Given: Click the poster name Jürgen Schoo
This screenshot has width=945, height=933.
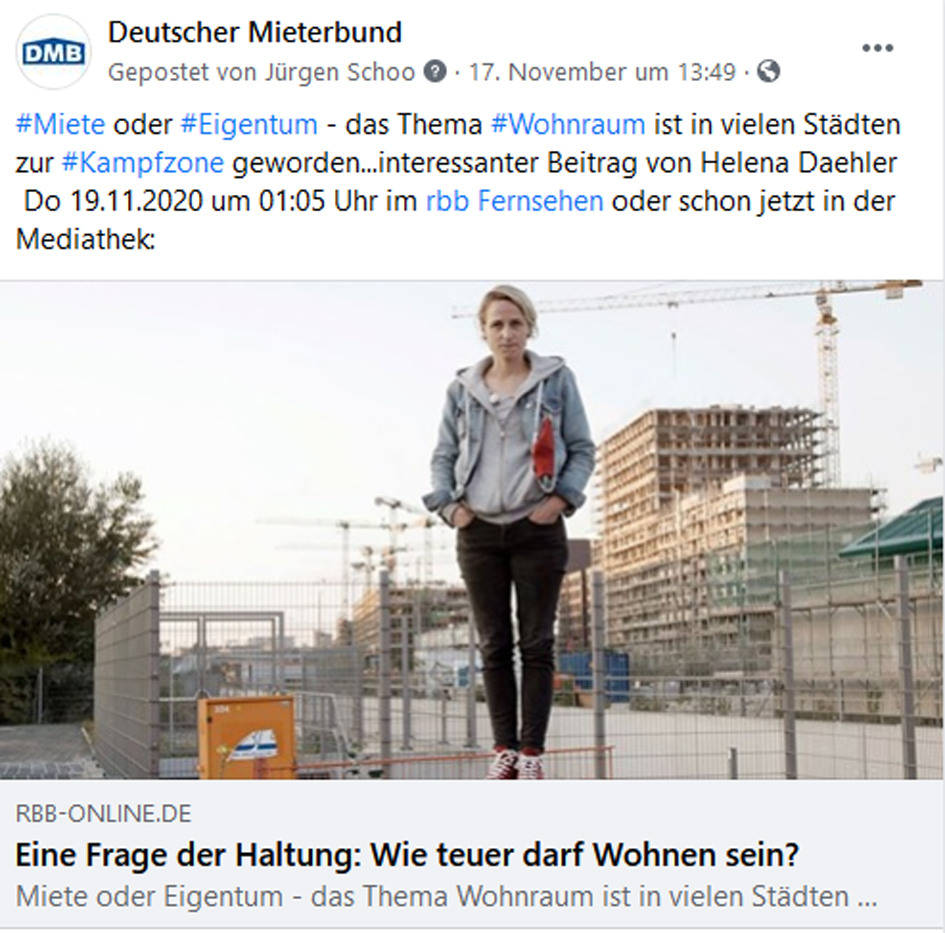Looking at the screenshot, I should pyautogui.click(x=338, y=72).
